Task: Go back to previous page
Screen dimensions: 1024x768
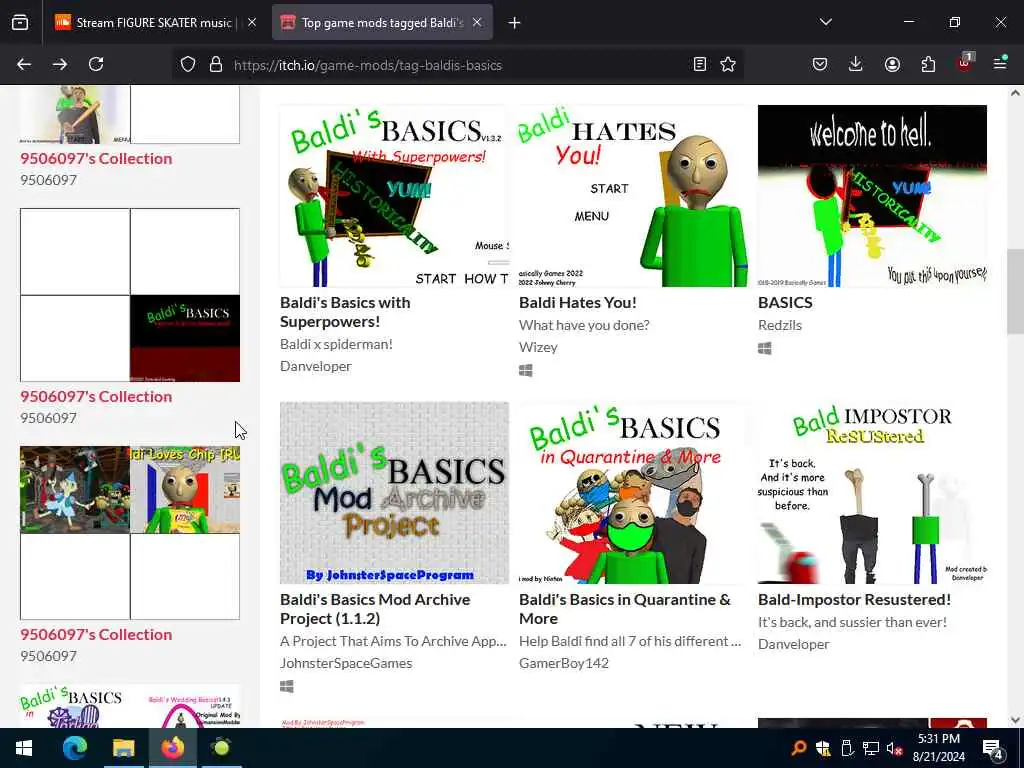Action: click(x=24, y=64)
